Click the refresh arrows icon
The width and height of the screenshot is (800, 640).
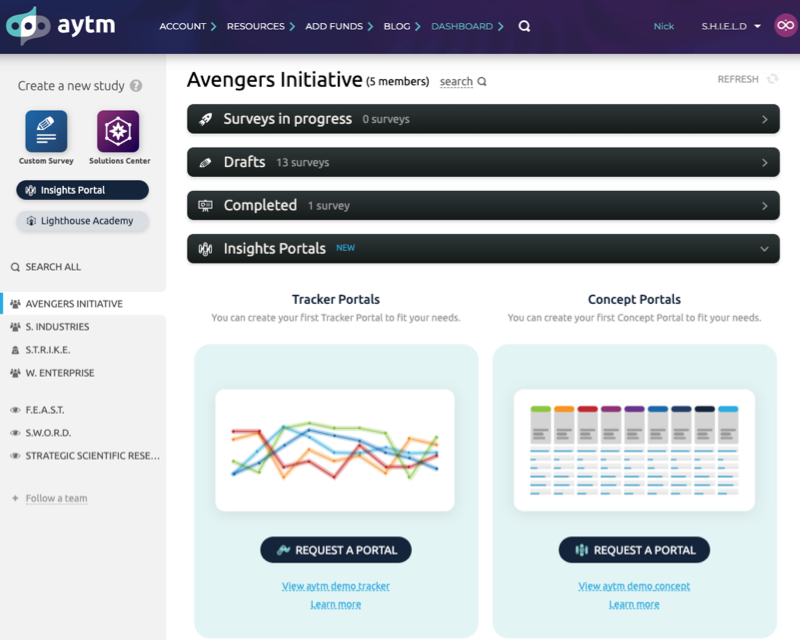coord(772,79)
